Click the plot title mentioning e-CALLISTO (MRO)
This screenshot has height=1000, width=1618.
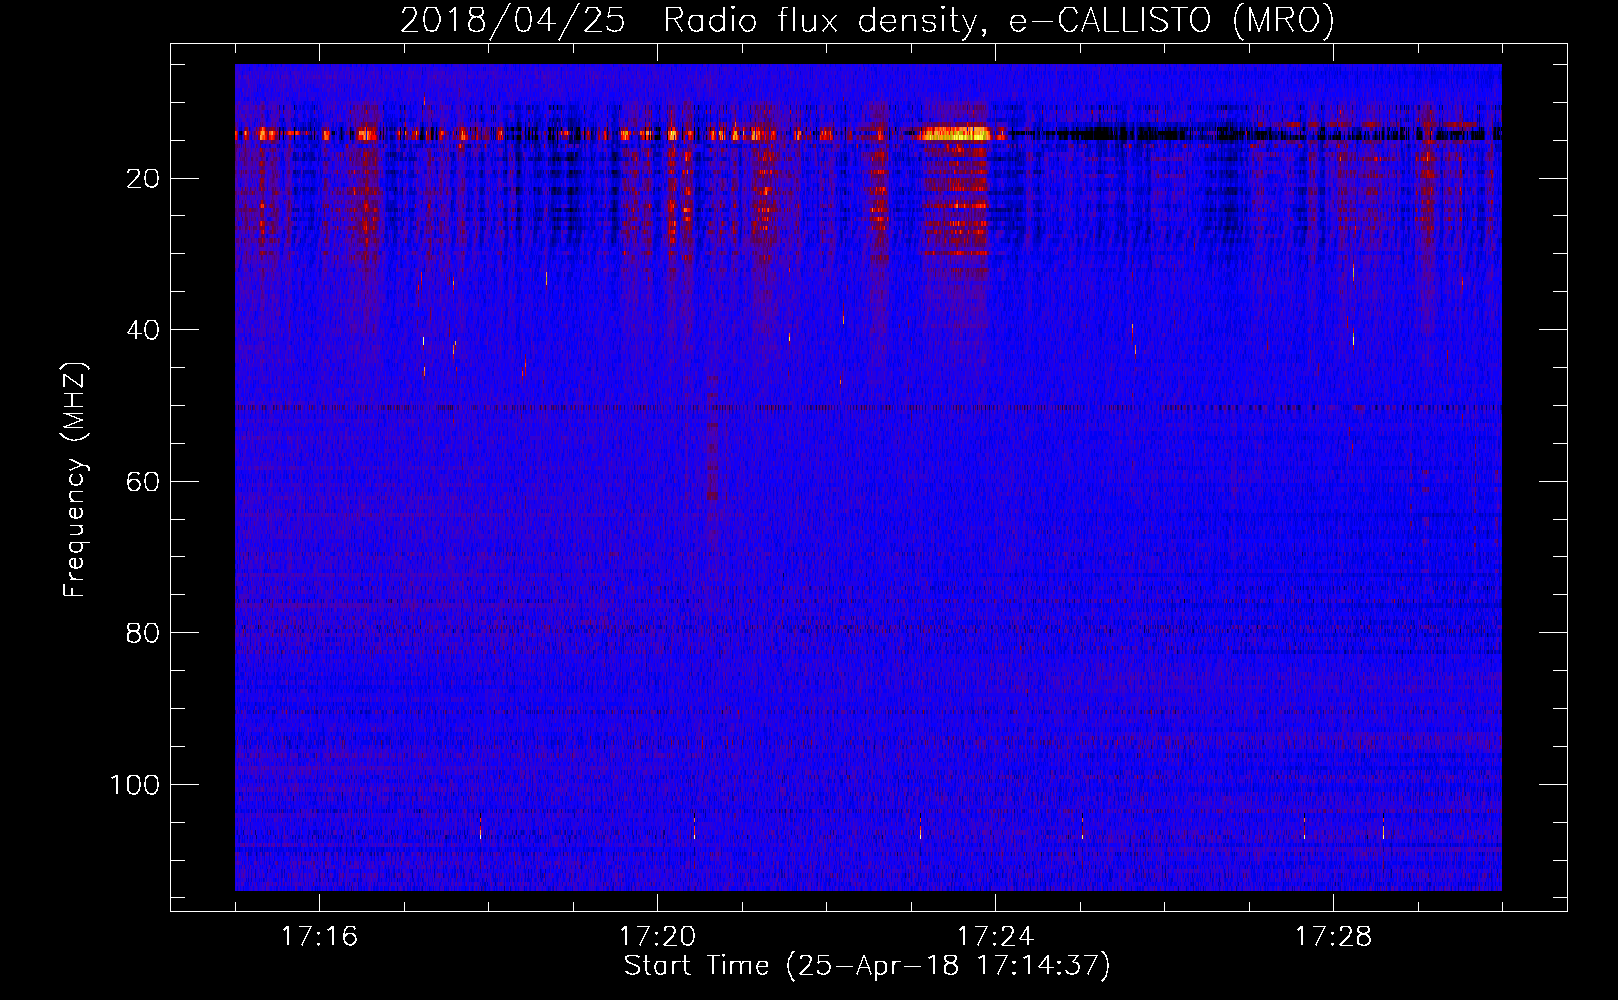pos(867,20)
